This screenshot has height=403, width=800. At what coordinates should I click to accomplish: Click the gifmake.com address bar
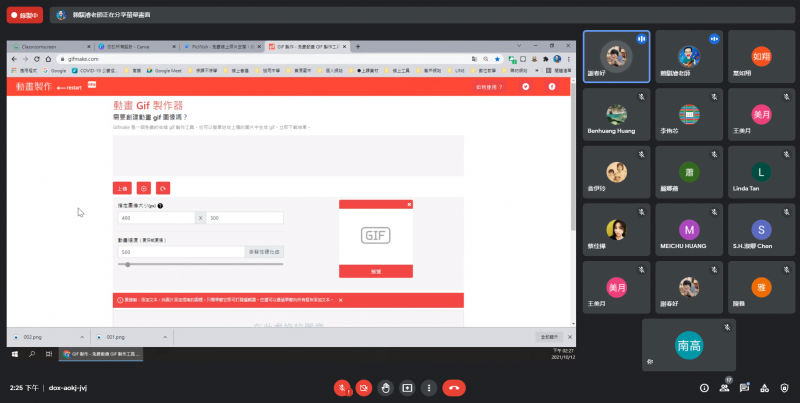265,59
